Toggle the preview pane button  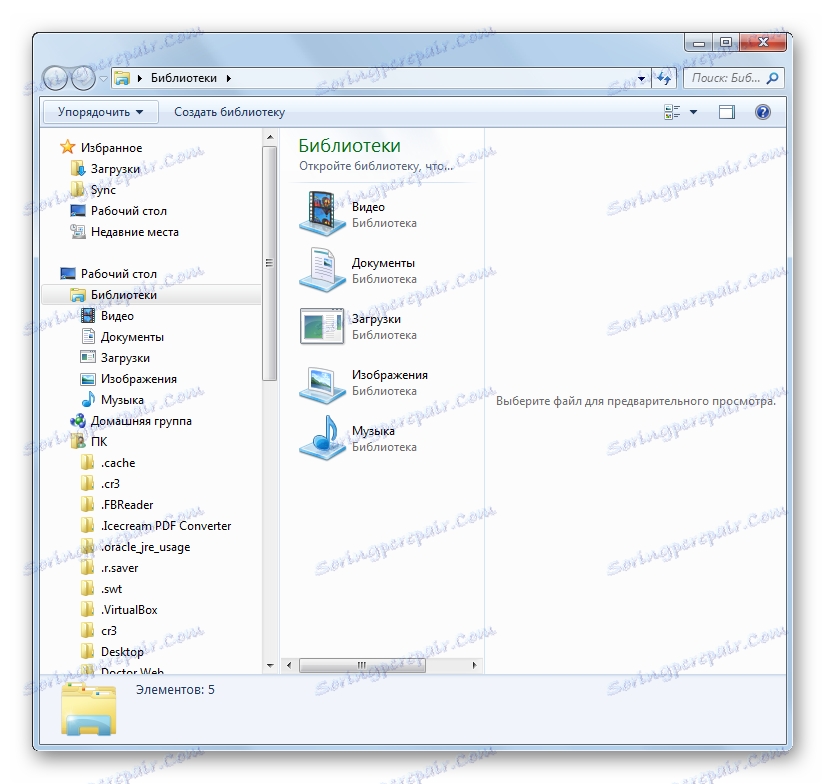[x=726, y=111]
